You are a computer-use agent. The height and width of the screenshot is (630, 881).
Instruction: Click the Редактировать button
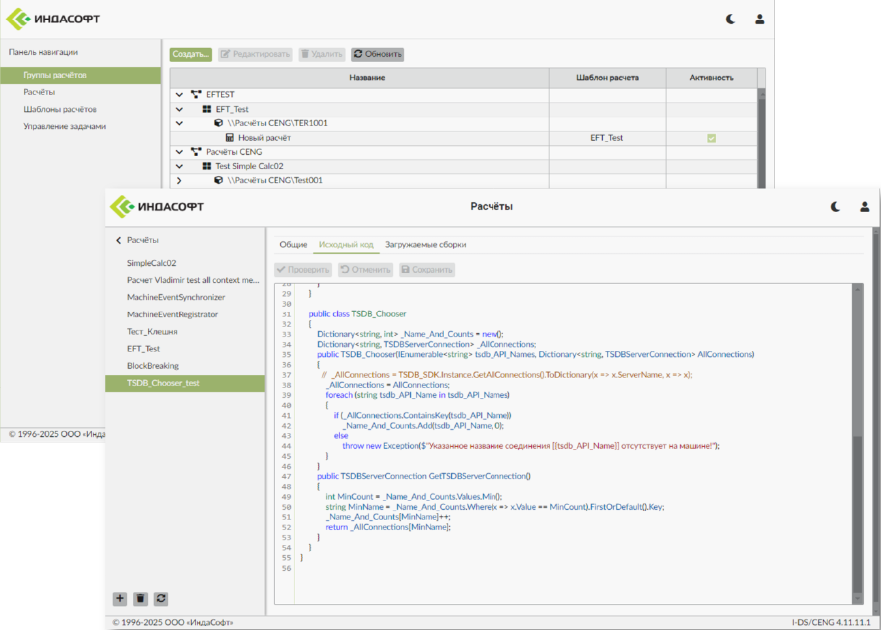256,55
